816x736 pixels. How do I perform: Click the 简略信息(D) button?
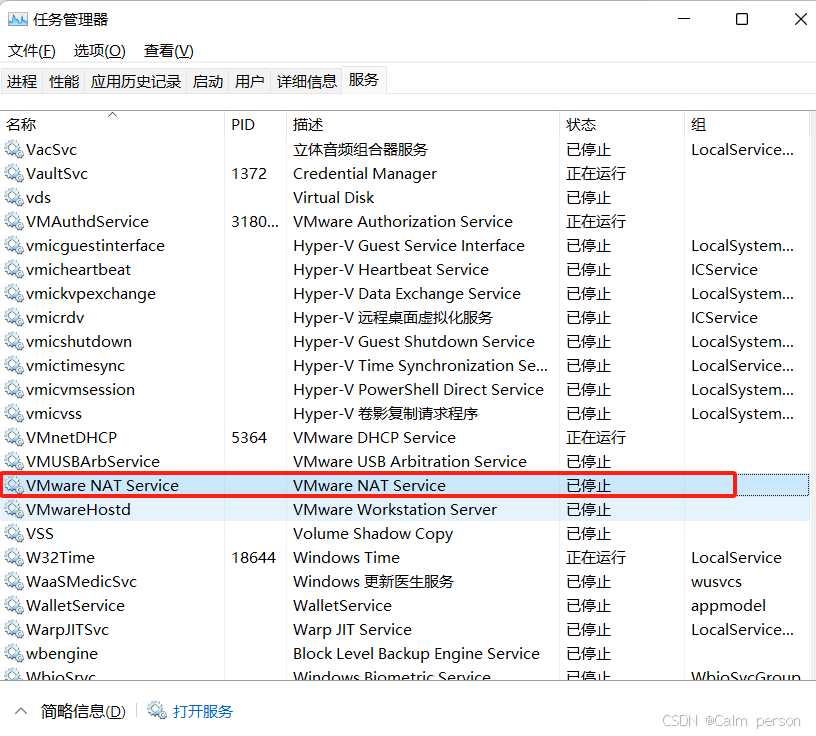tap(82, 711)
